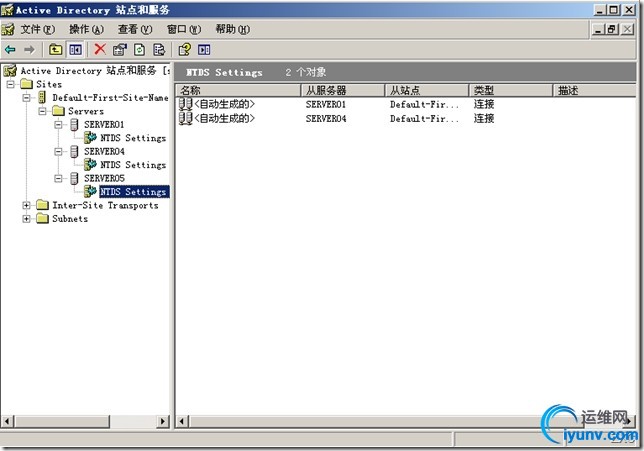Sort by the 类型 column header
644x451 pixels.
tap(511, 90)
